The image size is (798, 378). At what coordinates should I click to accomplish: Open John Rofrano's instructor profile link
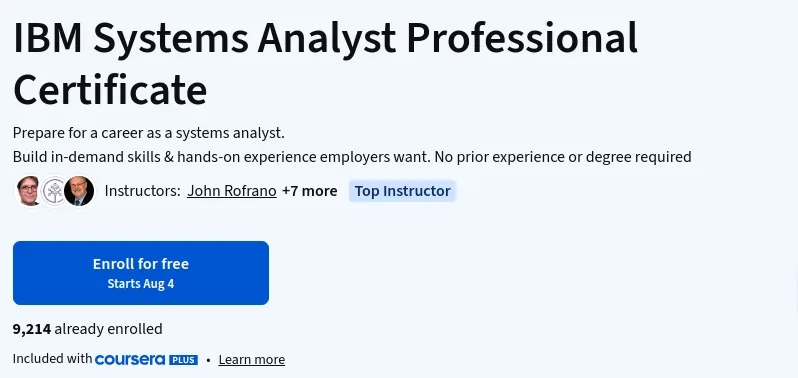pyautogui.click(x=232, y=191)
